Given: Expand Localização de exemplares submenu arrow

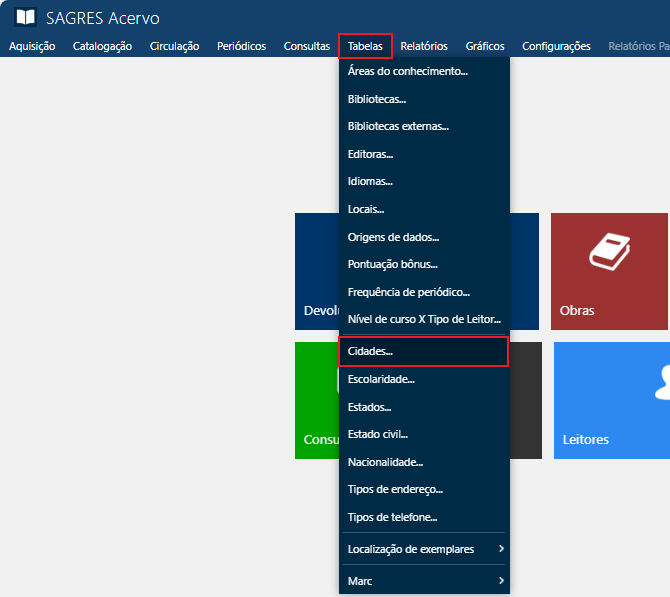Looking at the screenshot, I should 501,549.
